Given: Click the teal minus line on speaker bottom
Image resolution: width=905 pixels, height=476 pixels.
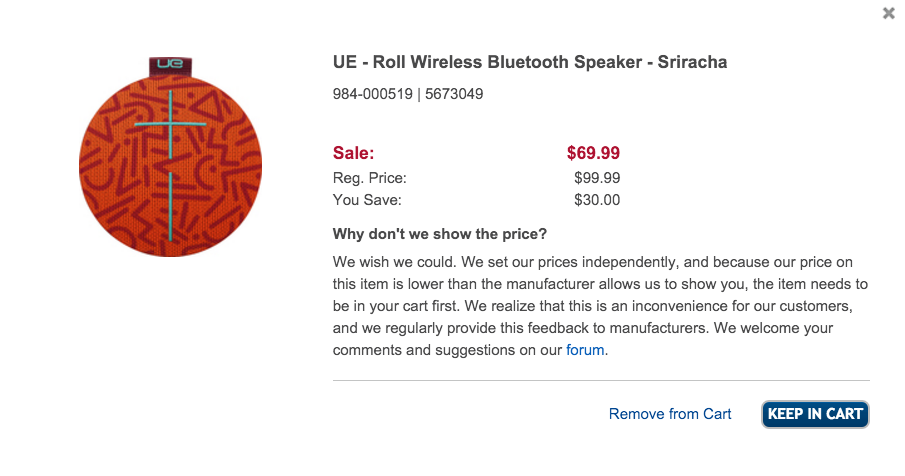Looking at the screenshot, I should click(x=170, y=206).
